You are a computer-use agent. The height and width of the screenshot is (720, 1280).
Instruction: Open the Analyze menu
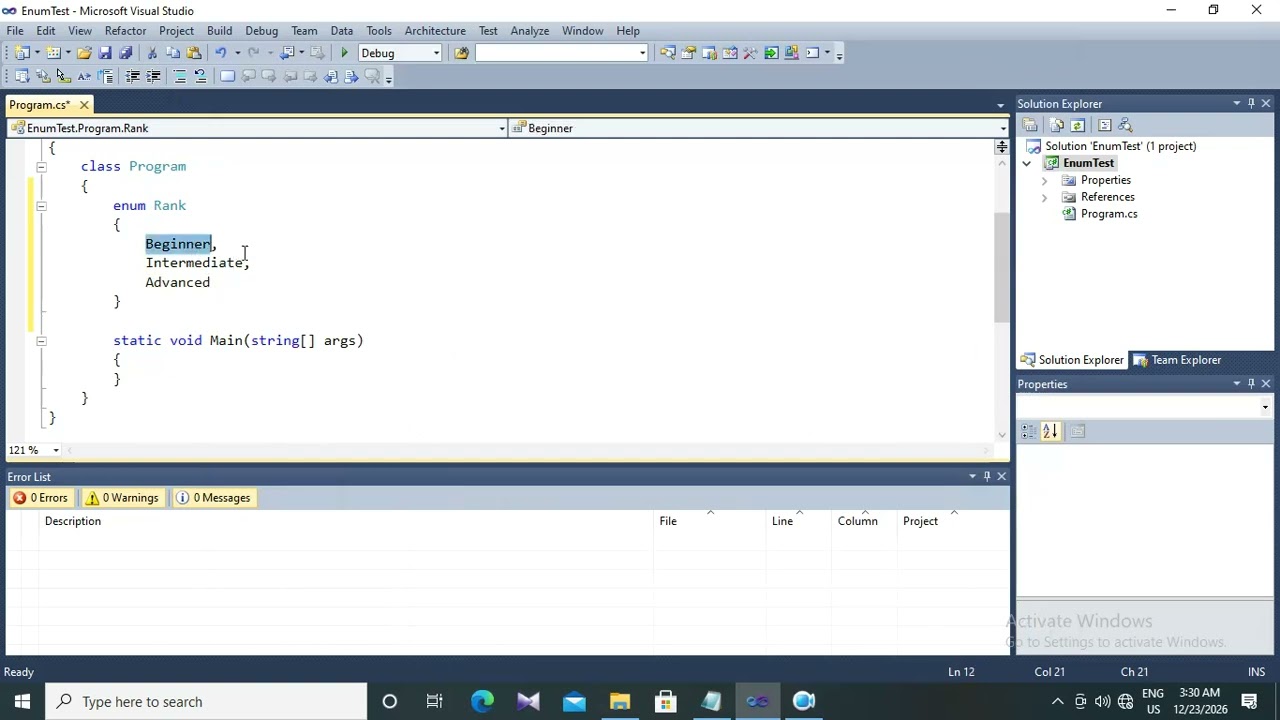coord(529,30)
